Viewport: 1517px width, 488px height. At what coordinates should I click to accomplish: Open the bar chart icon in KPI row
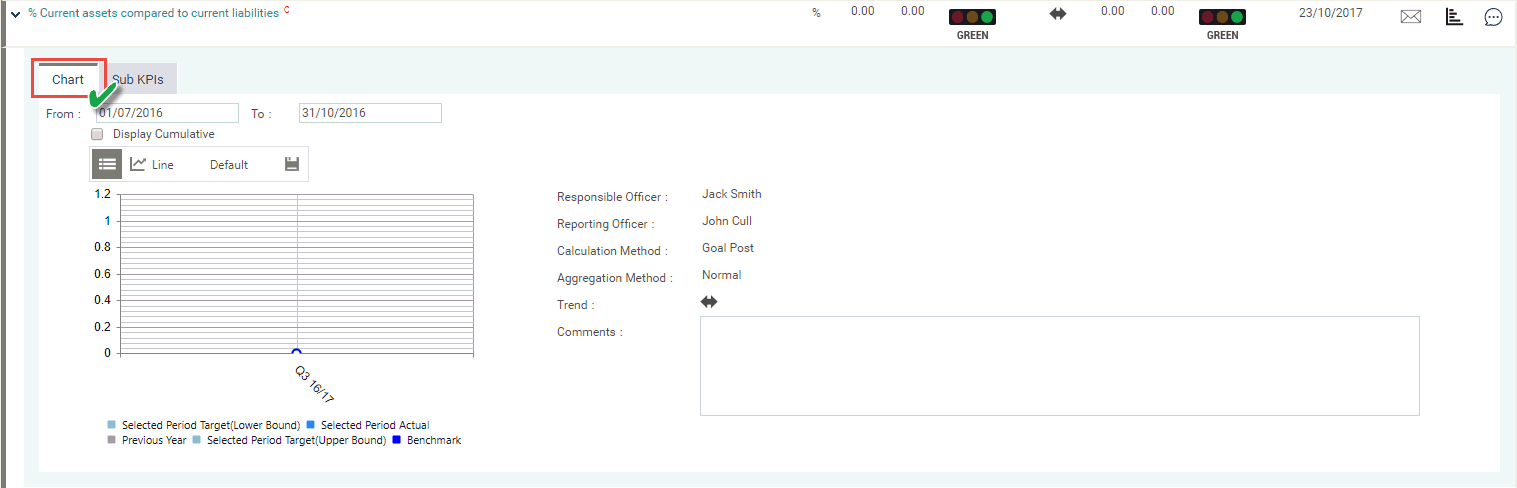(1455, 16)
